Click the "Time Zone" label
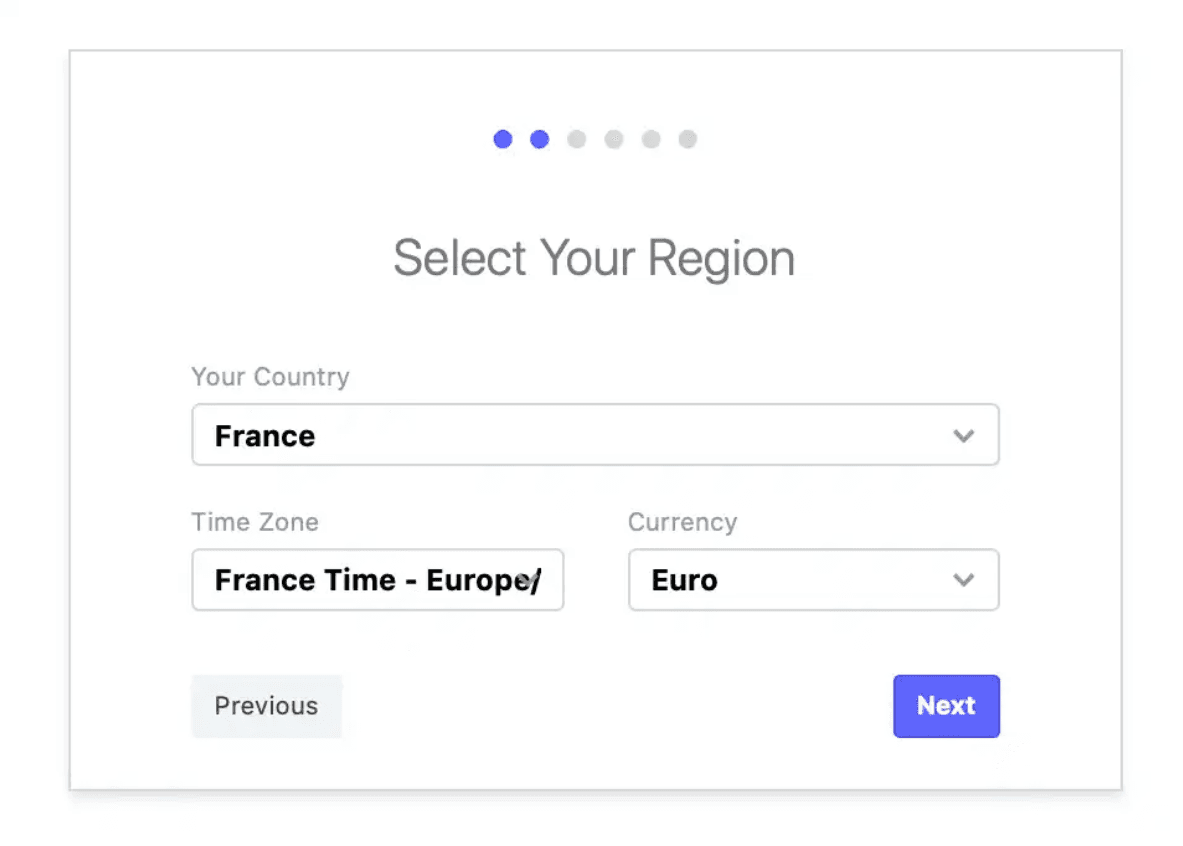The width and height of the screenshot is (1183, 846). [x=255, y=522]
